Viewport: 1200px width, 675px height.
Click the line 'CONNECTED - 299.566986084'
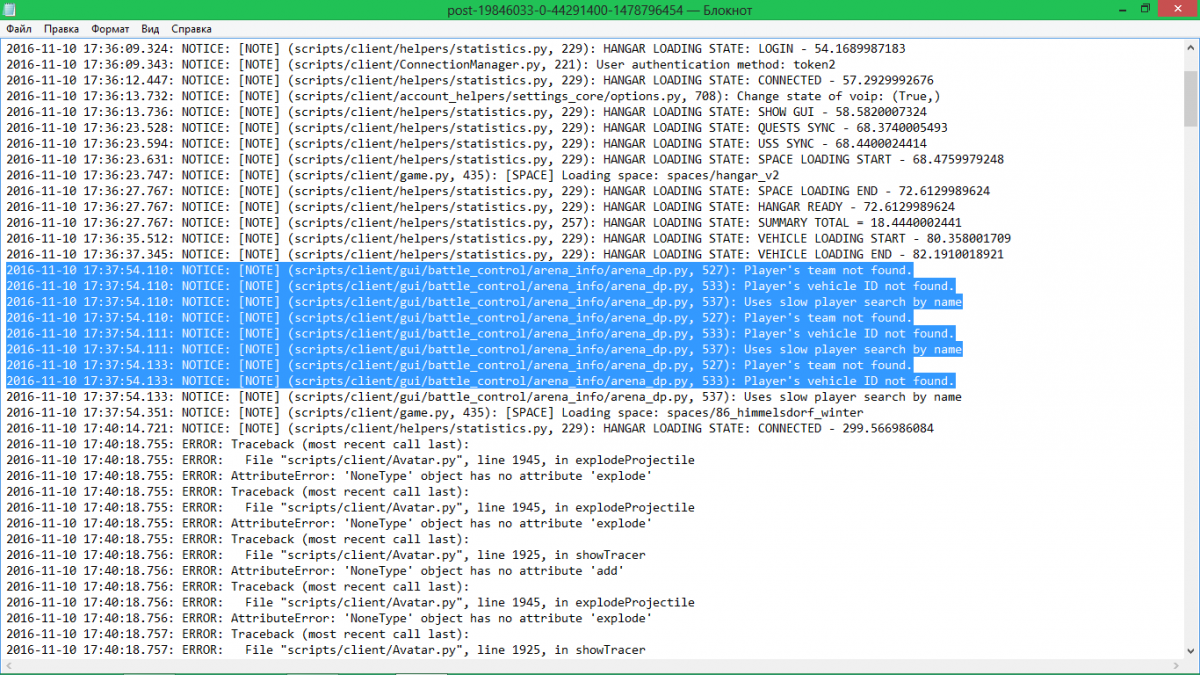pos(470,428)
